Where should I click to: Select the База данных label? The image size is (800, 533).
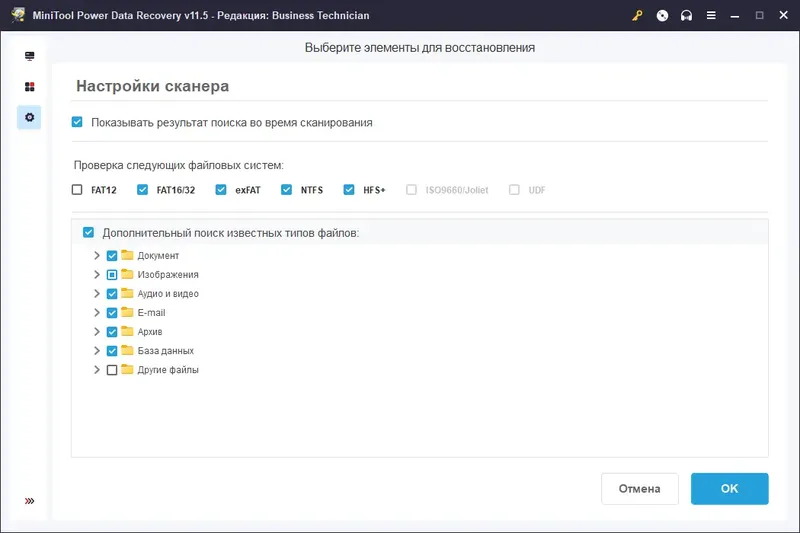(x=165, y=351)
